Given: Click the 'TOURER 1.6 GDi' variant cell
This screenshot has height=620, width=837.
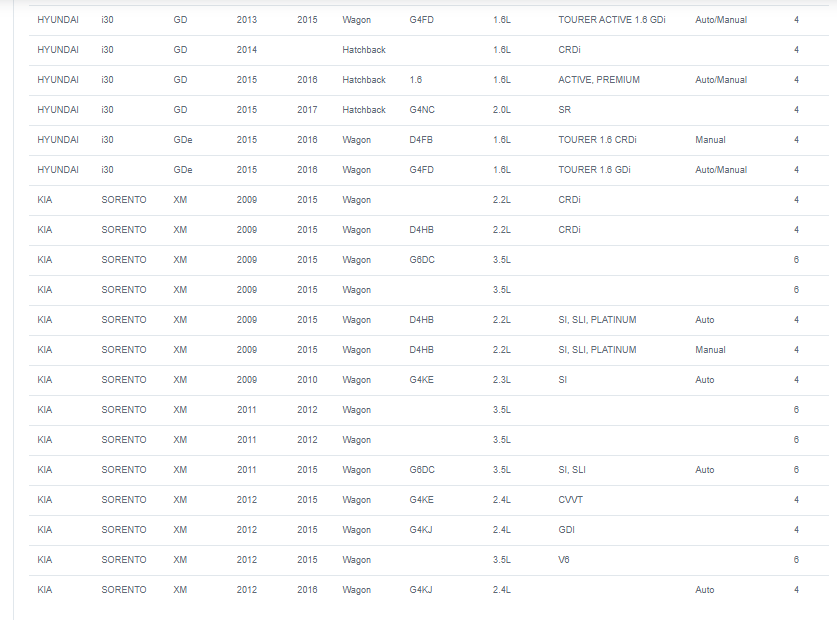Looking at the screenshot, I should coord(595,169).
